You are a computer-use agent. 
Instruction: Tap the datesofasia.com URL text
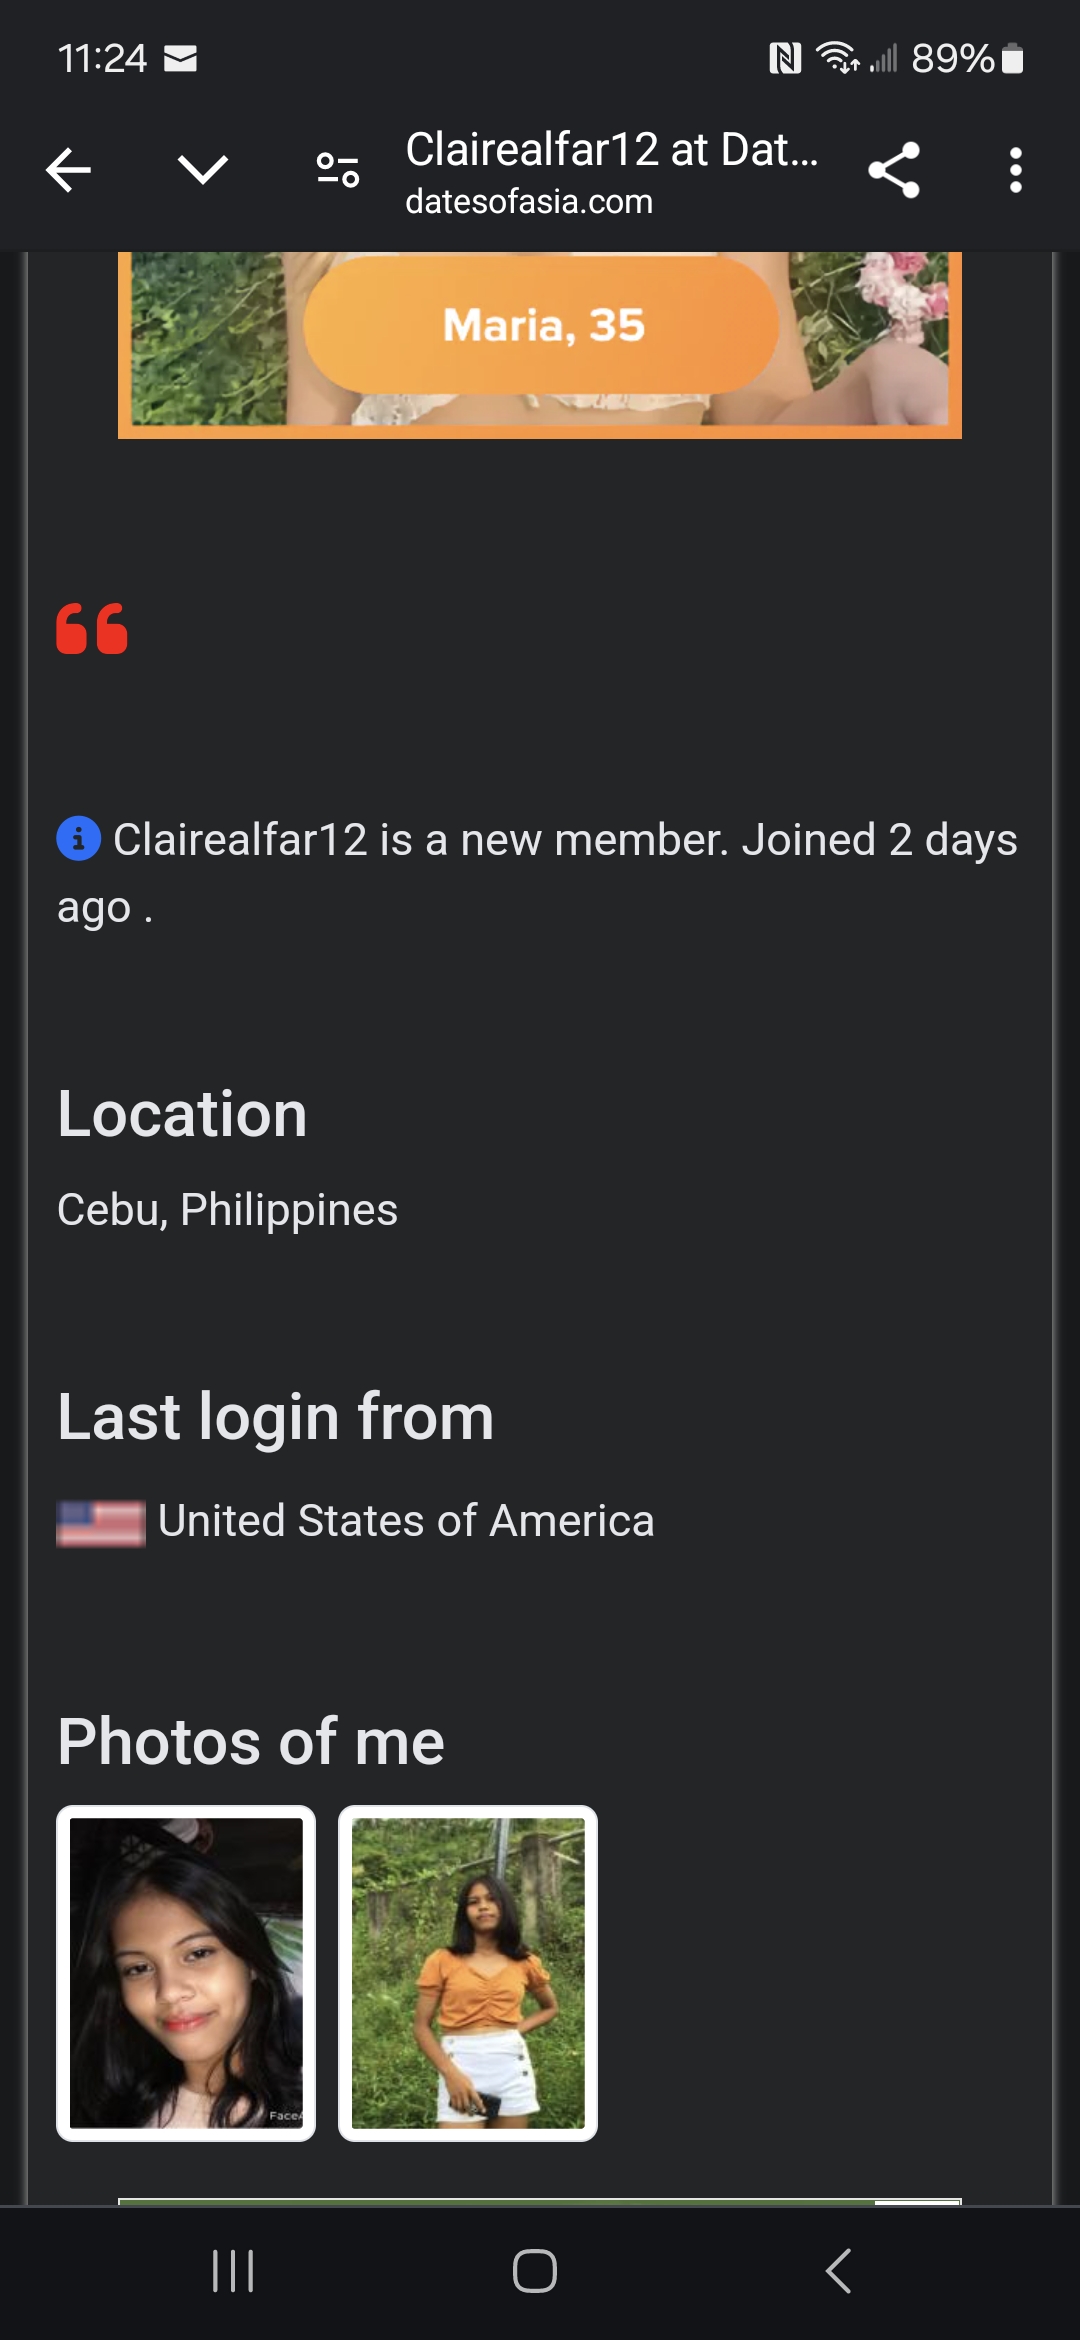529,202
